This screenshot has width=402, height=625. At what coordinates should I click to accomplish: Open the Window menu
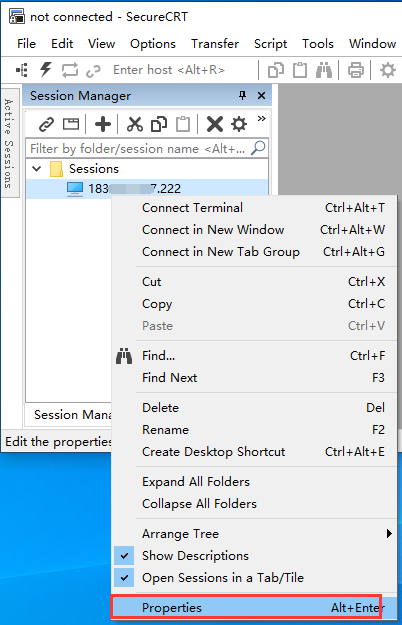click(x=373, y=43)
